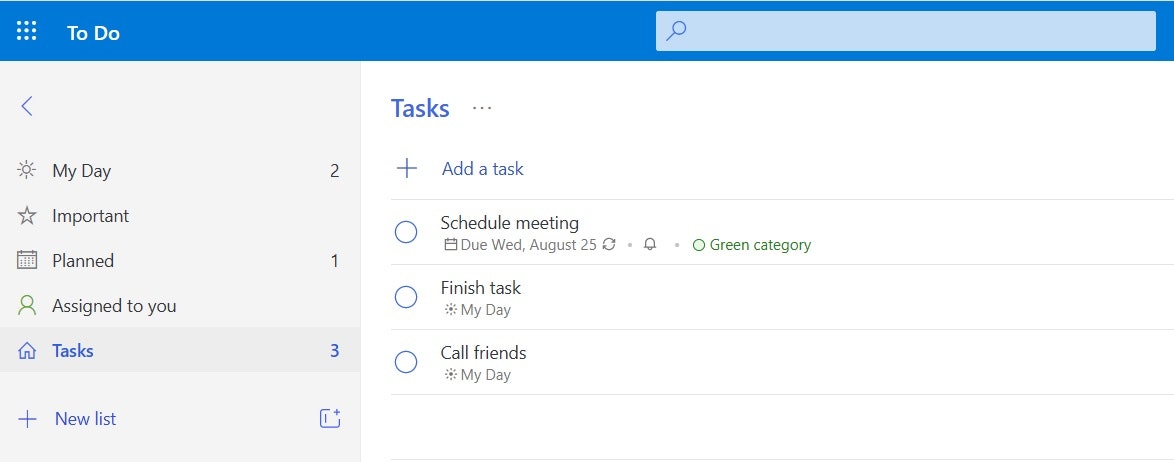1174x462 pixels.
Task: Click New list in the sidebar
Action: (85, 419)
